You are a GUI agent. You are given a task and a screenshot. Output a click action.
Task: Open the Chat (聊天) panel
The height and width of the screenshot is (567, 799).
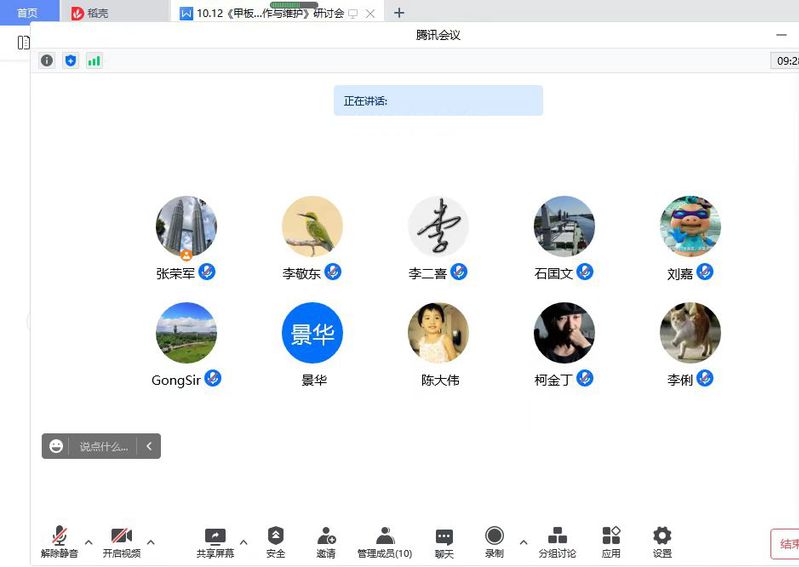point(444,541)
